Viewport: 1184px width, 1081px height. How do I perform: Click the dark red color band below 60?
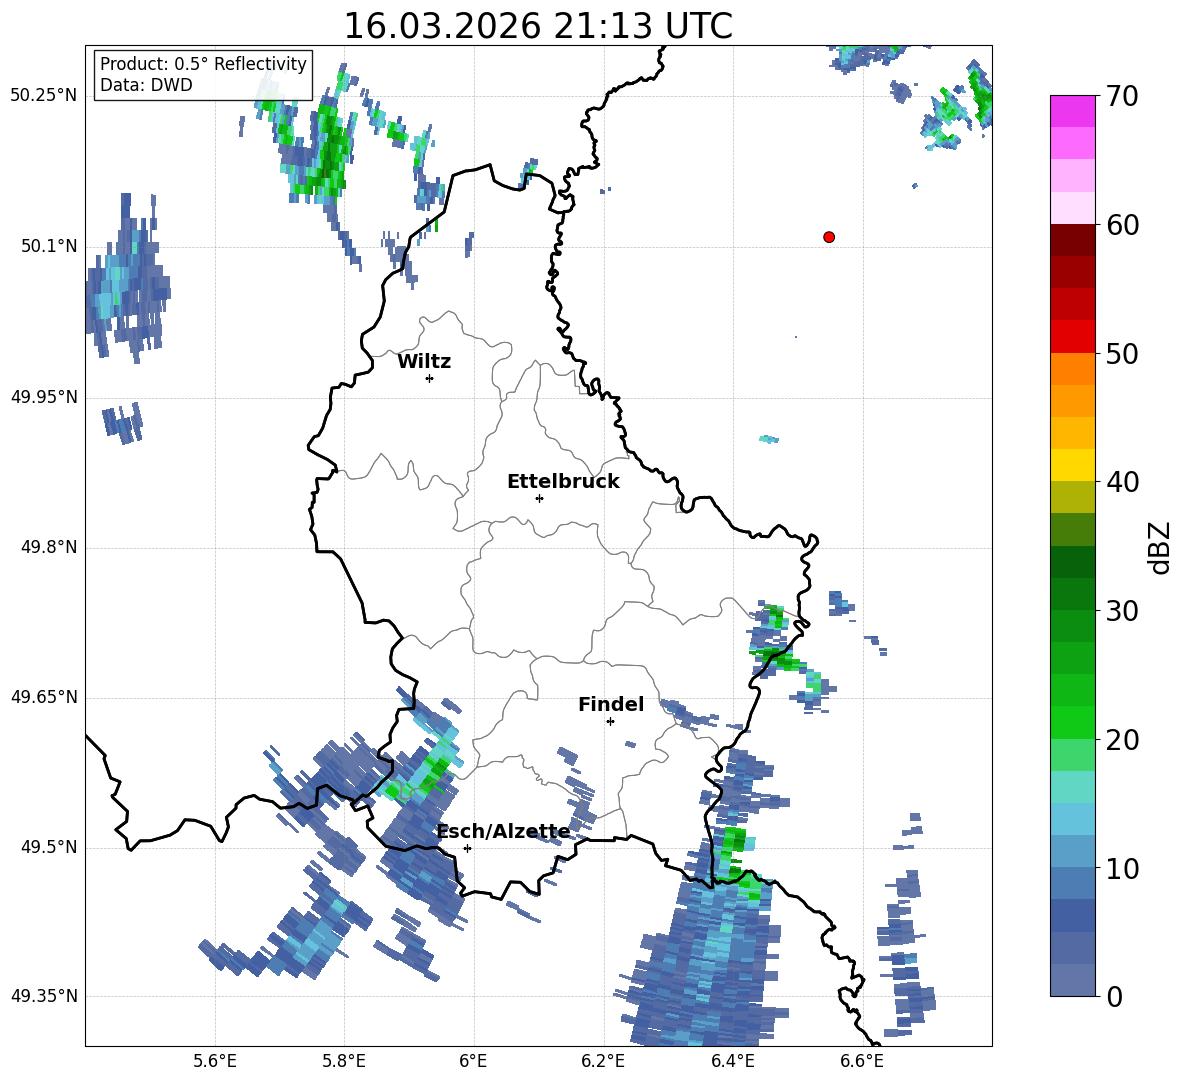tap(1072, 240)
